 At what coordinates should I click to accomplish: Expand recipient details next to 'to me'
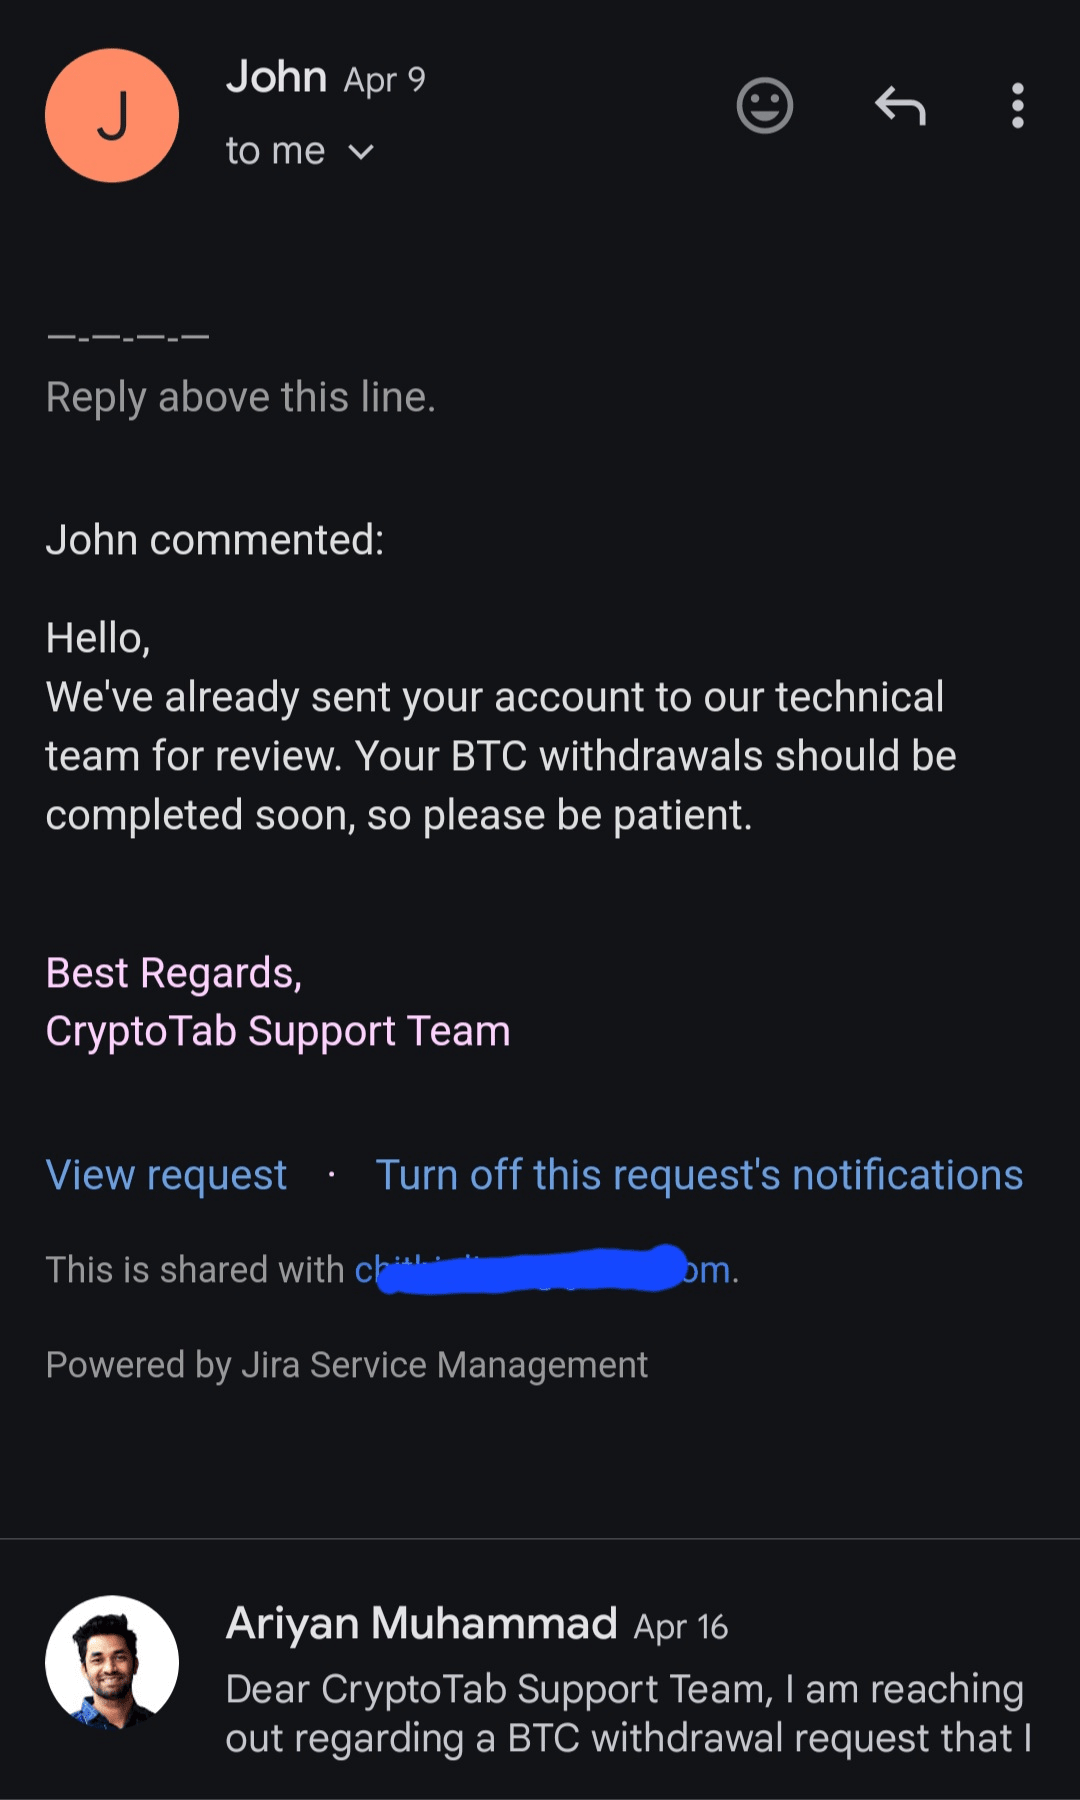point(360,152)
